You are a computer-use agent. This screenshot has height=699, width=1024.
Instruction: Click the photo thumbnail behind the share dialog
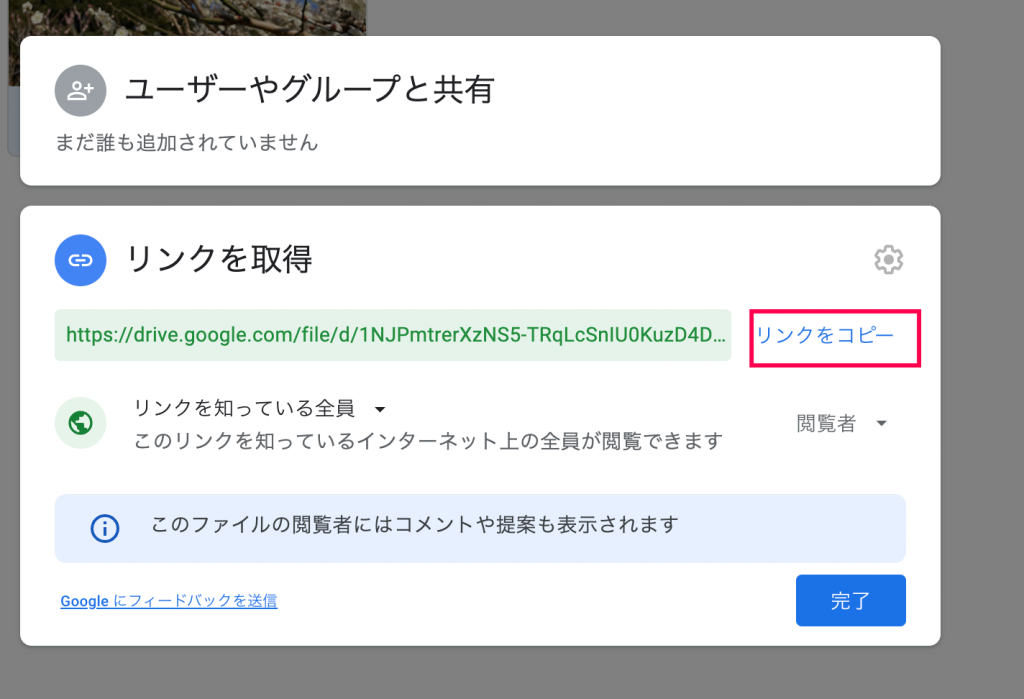(x=187, y=18)
